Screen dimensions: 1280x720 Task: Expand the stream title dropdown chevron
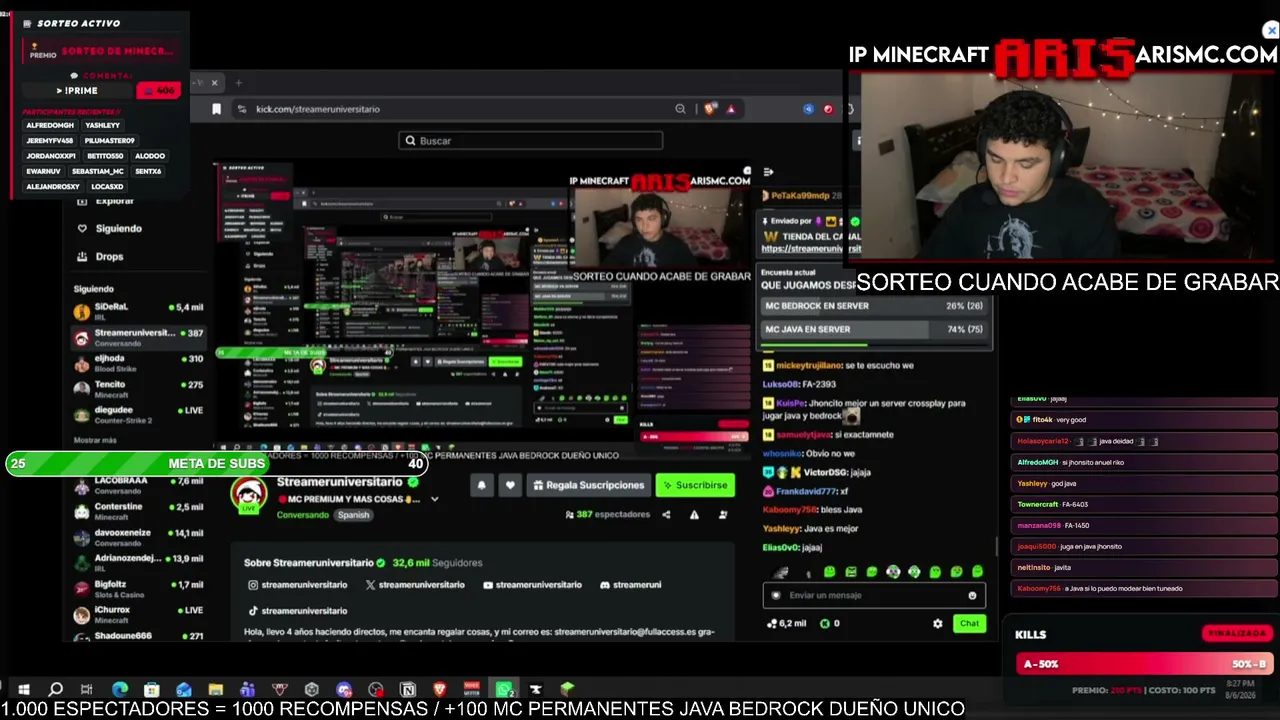coord(434,499)
